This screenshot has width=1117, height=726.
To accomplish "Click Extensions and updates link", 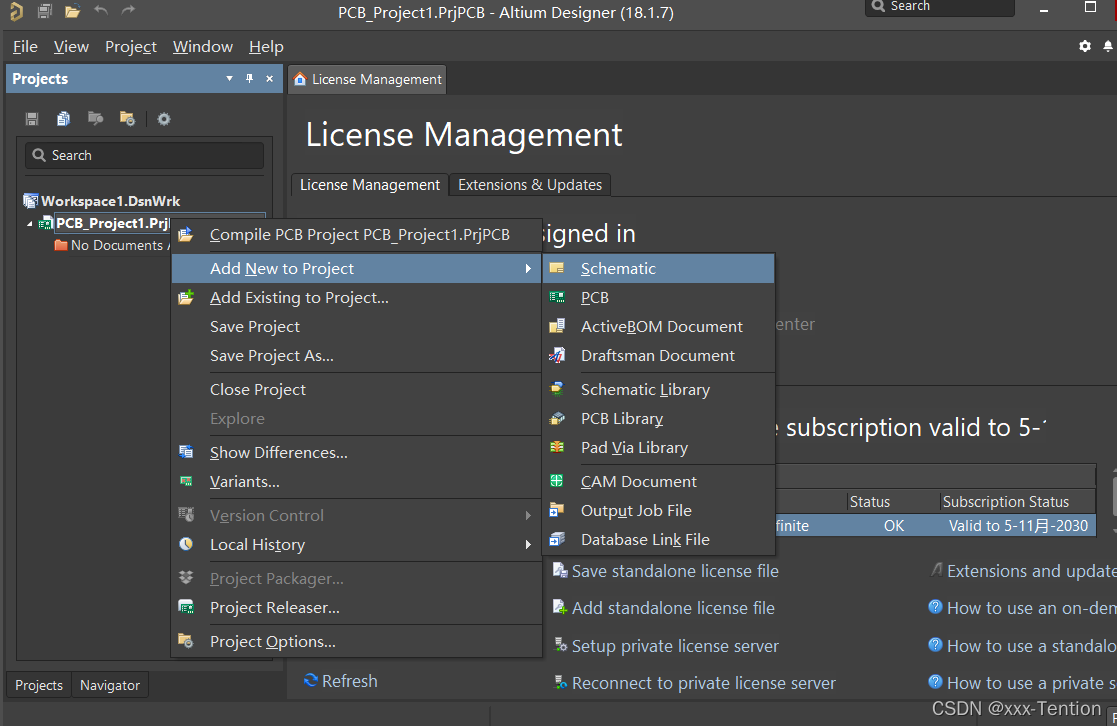I will [x=1024, y=571].
